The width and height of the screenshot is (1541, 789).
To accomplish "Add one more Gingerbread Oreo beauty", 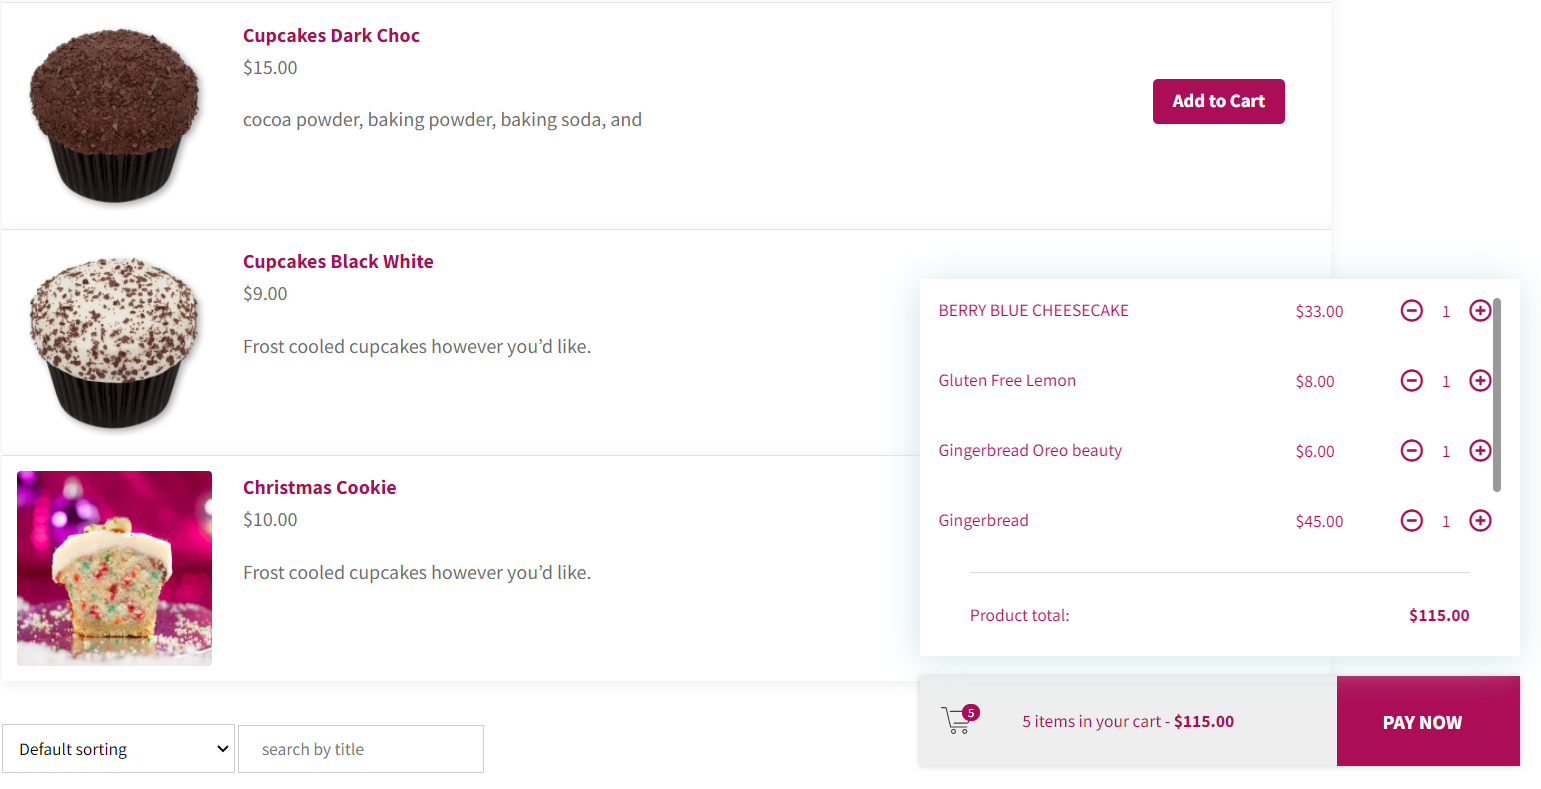I will [x=1480, y=451].
